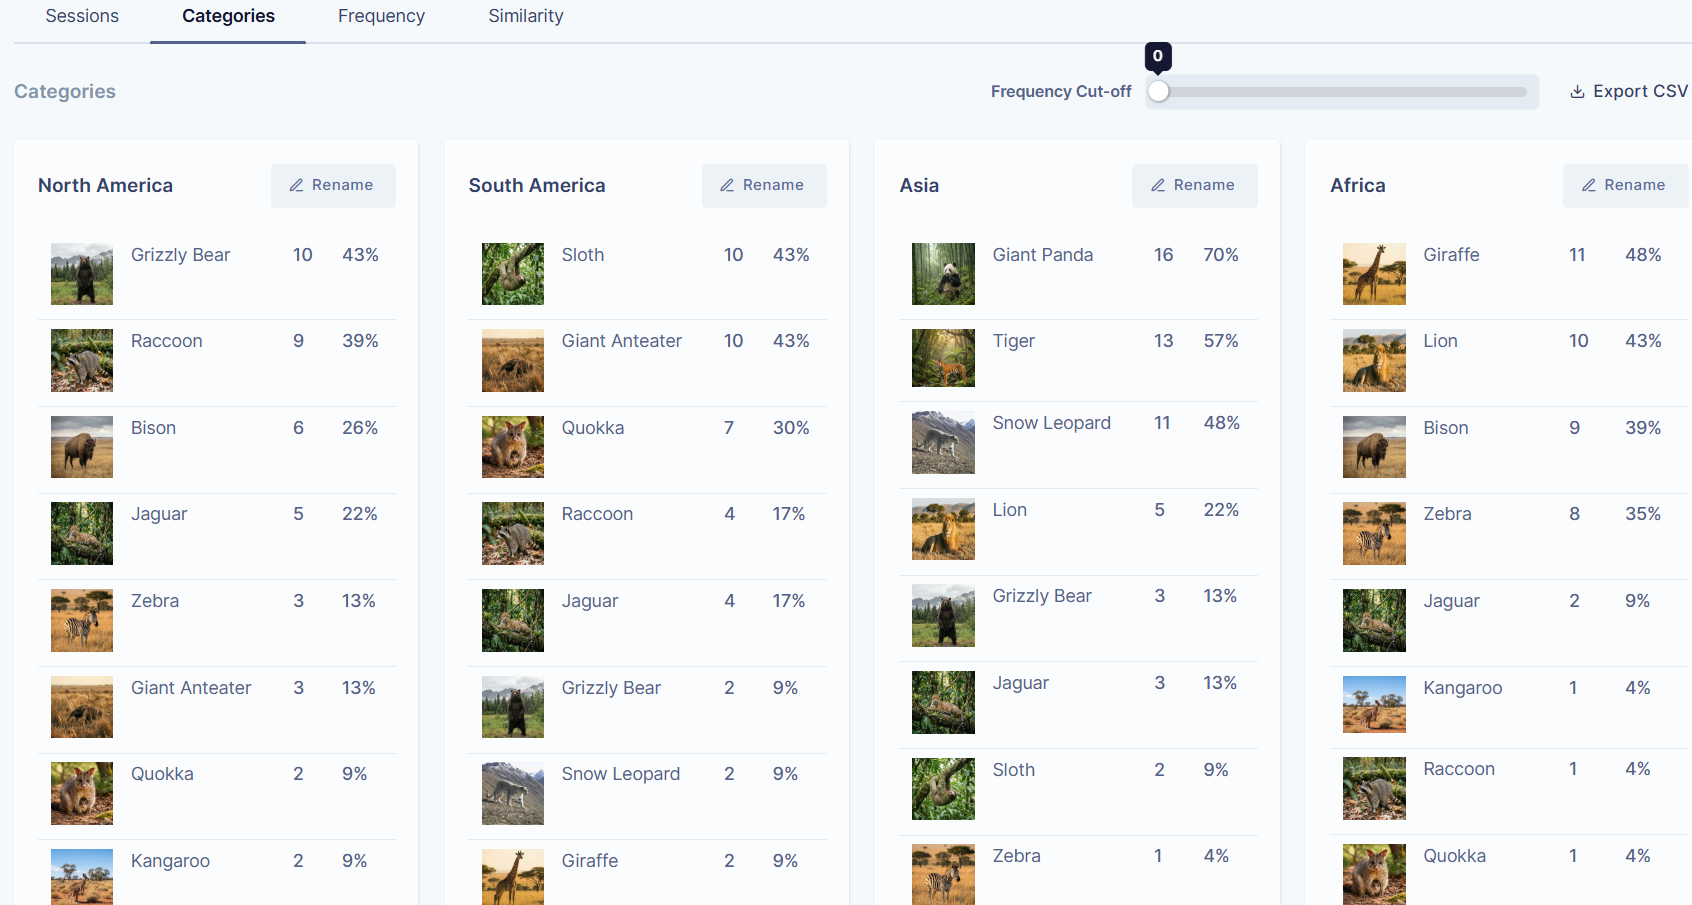Click the Export CSV link
The height and width of the screenshot is (905, 1692).
click(1628, 91)
